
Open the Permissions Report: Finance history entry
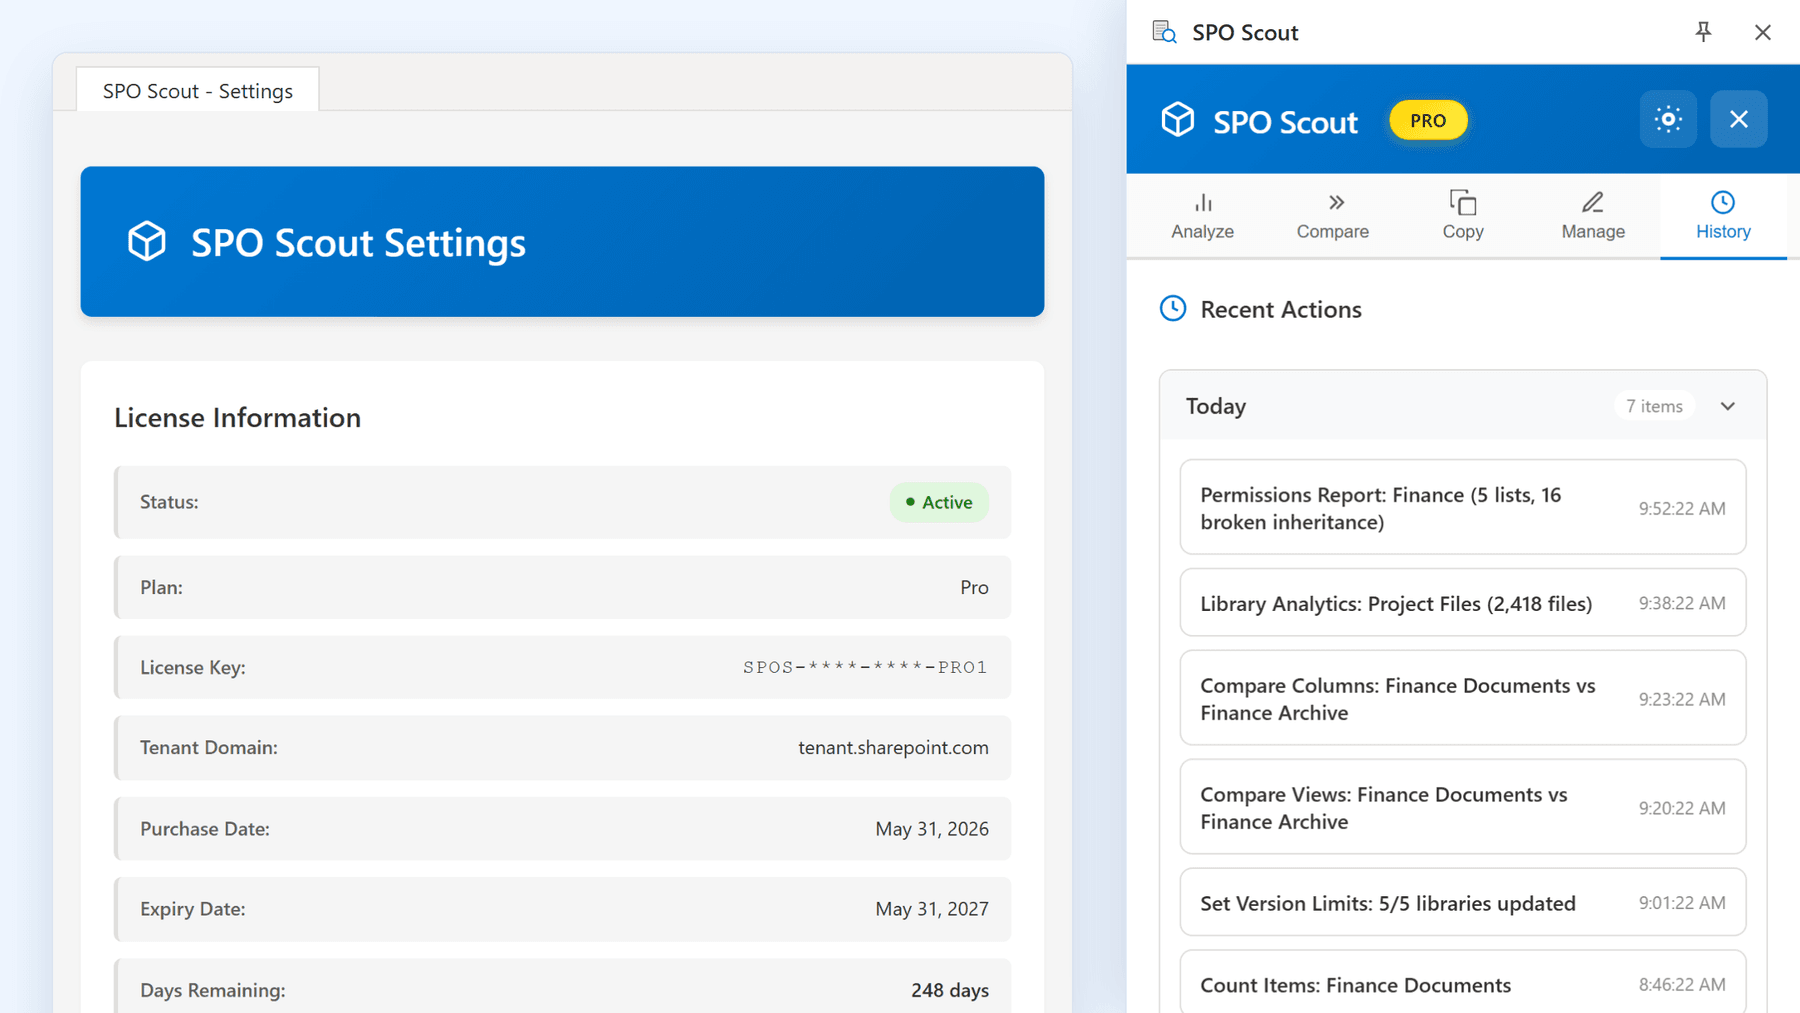coord(1463,507)
